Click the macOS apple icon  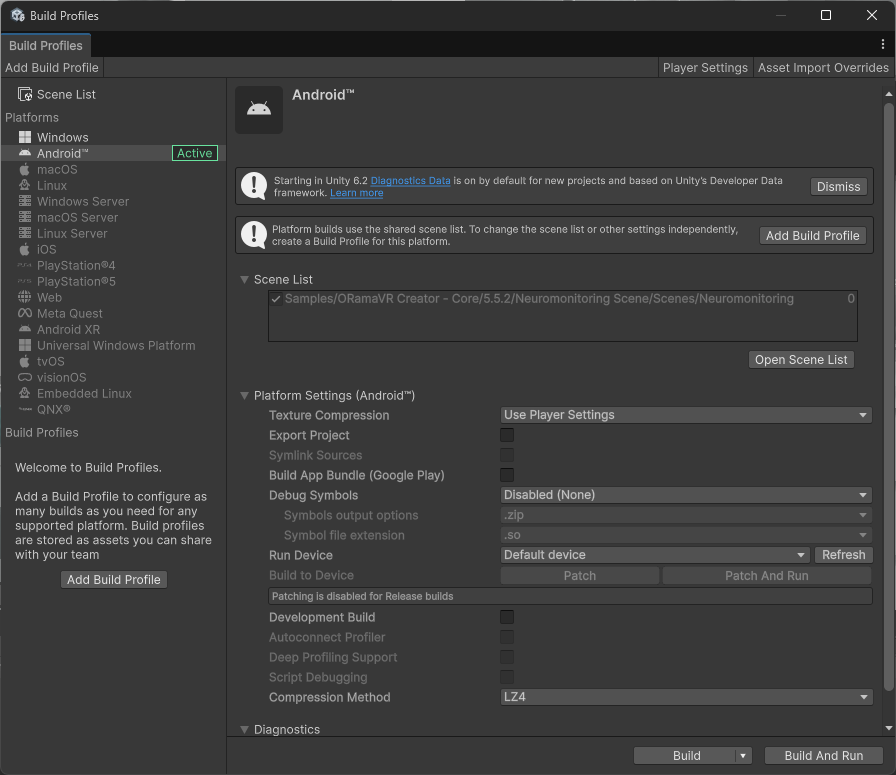(x=25, y=169)
